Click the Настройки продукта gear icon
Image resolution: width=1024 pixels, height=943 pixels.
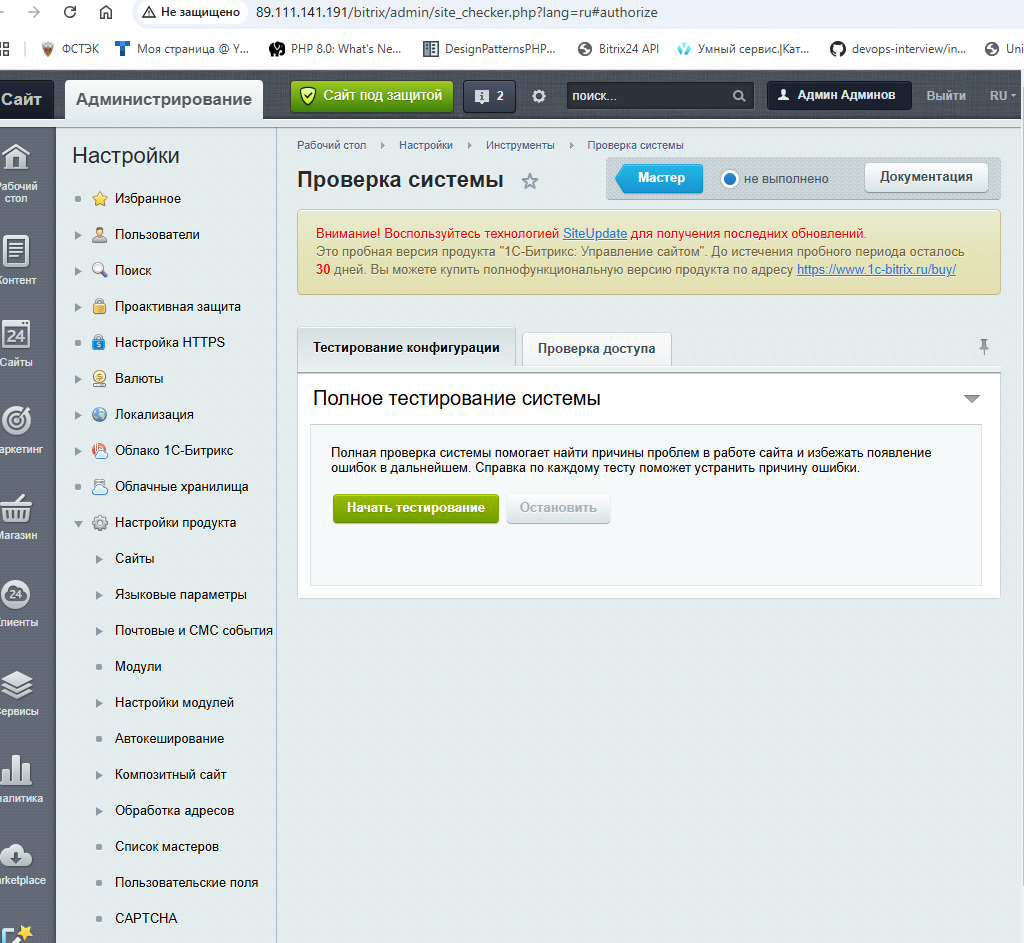pos(100,522)
